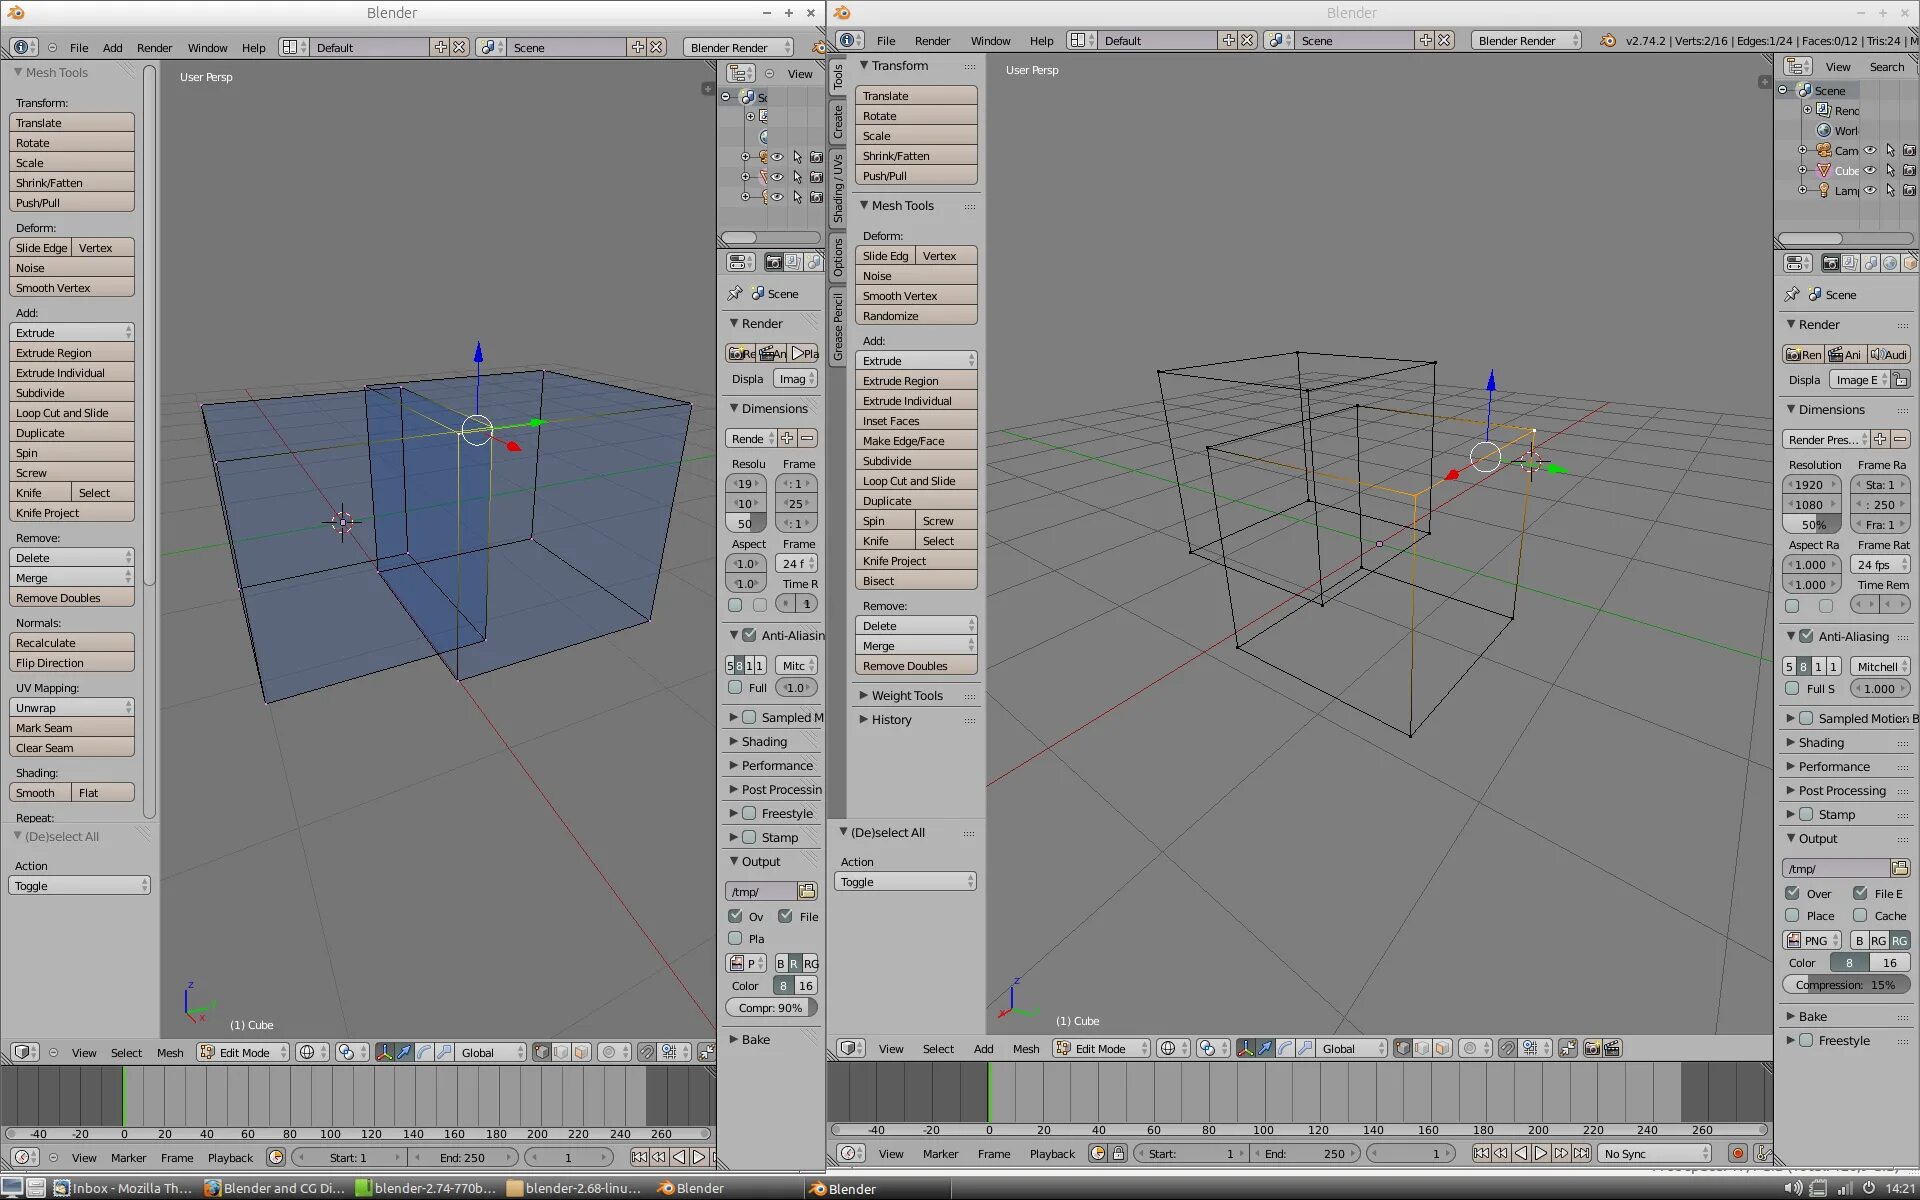Click the proportional editing icon in right viewport header
Screen dimensions: 1920x1200
[x=1470, y=1049]
